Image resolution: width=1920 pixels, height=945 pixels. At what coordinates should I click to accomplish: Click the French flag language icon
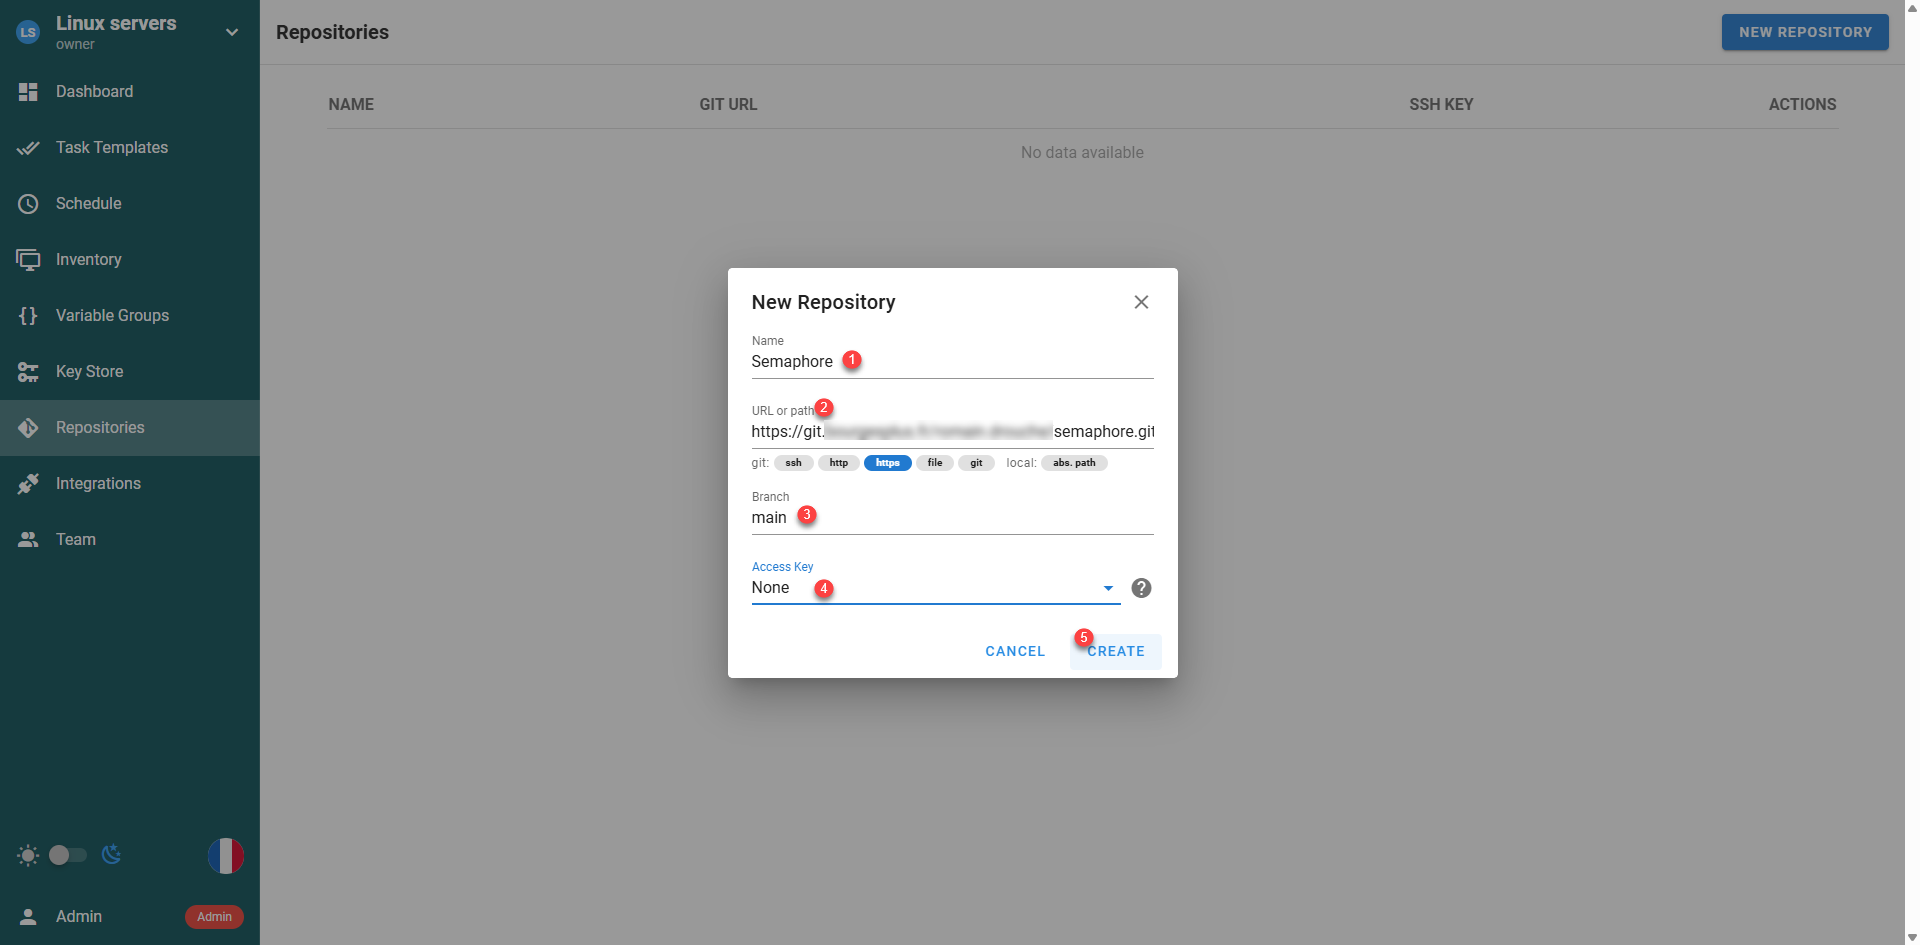click(226, 856)
